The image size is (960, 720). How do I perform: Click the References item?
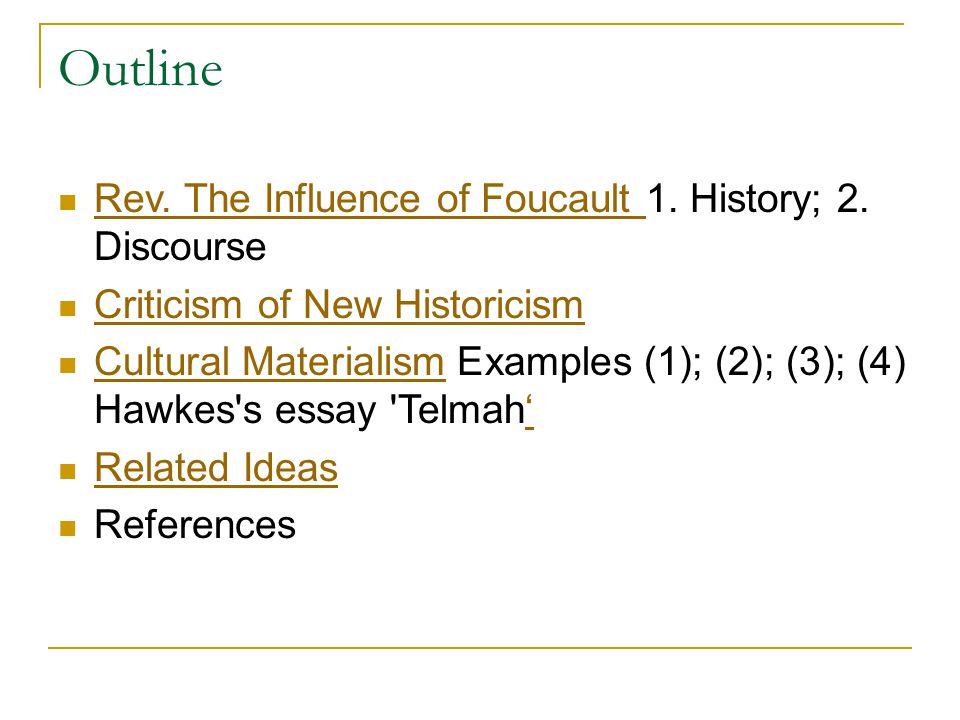(195, 525)
